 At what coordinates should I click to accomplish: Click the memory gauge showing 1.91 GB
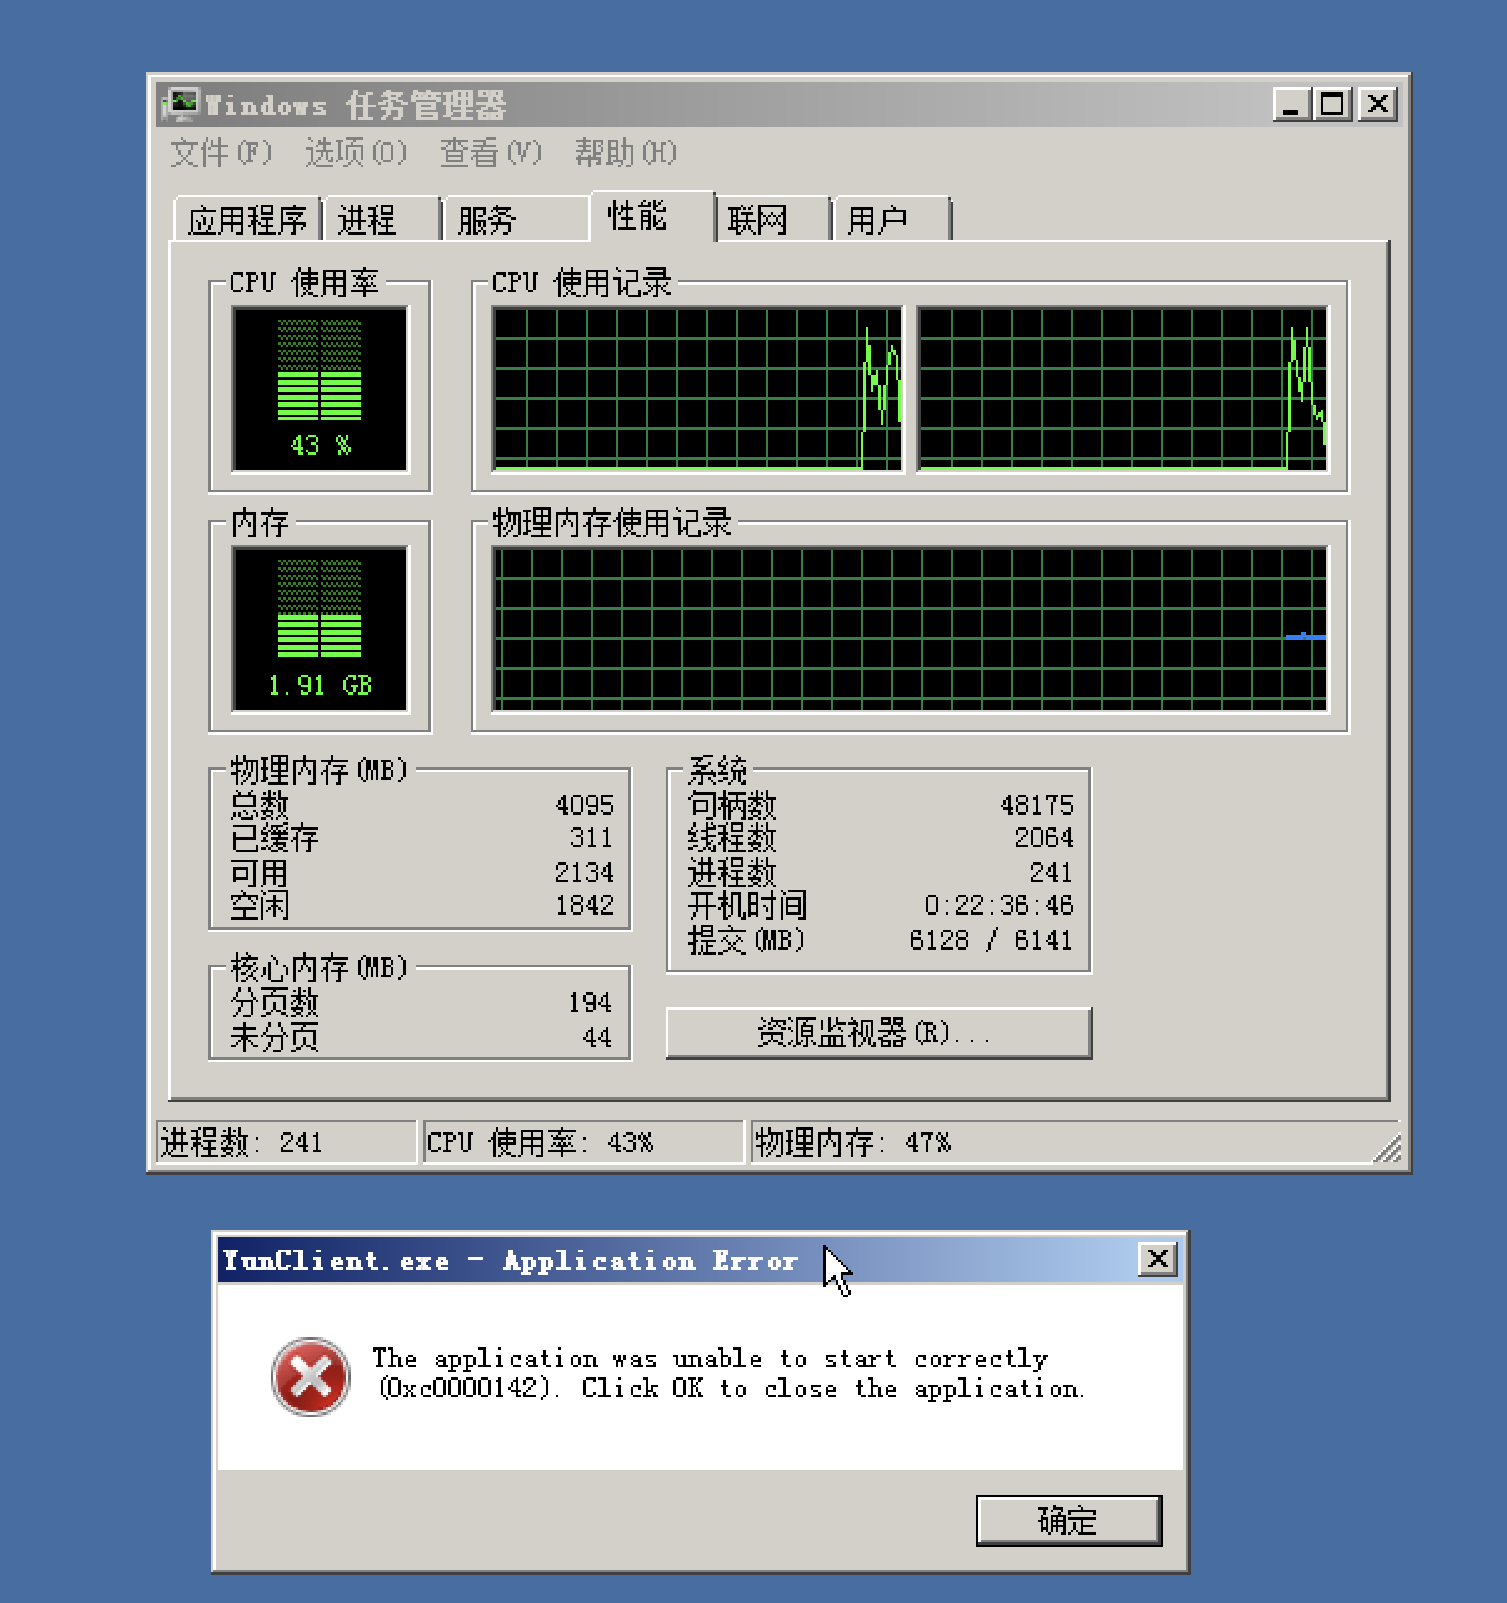tap(320, 628)
